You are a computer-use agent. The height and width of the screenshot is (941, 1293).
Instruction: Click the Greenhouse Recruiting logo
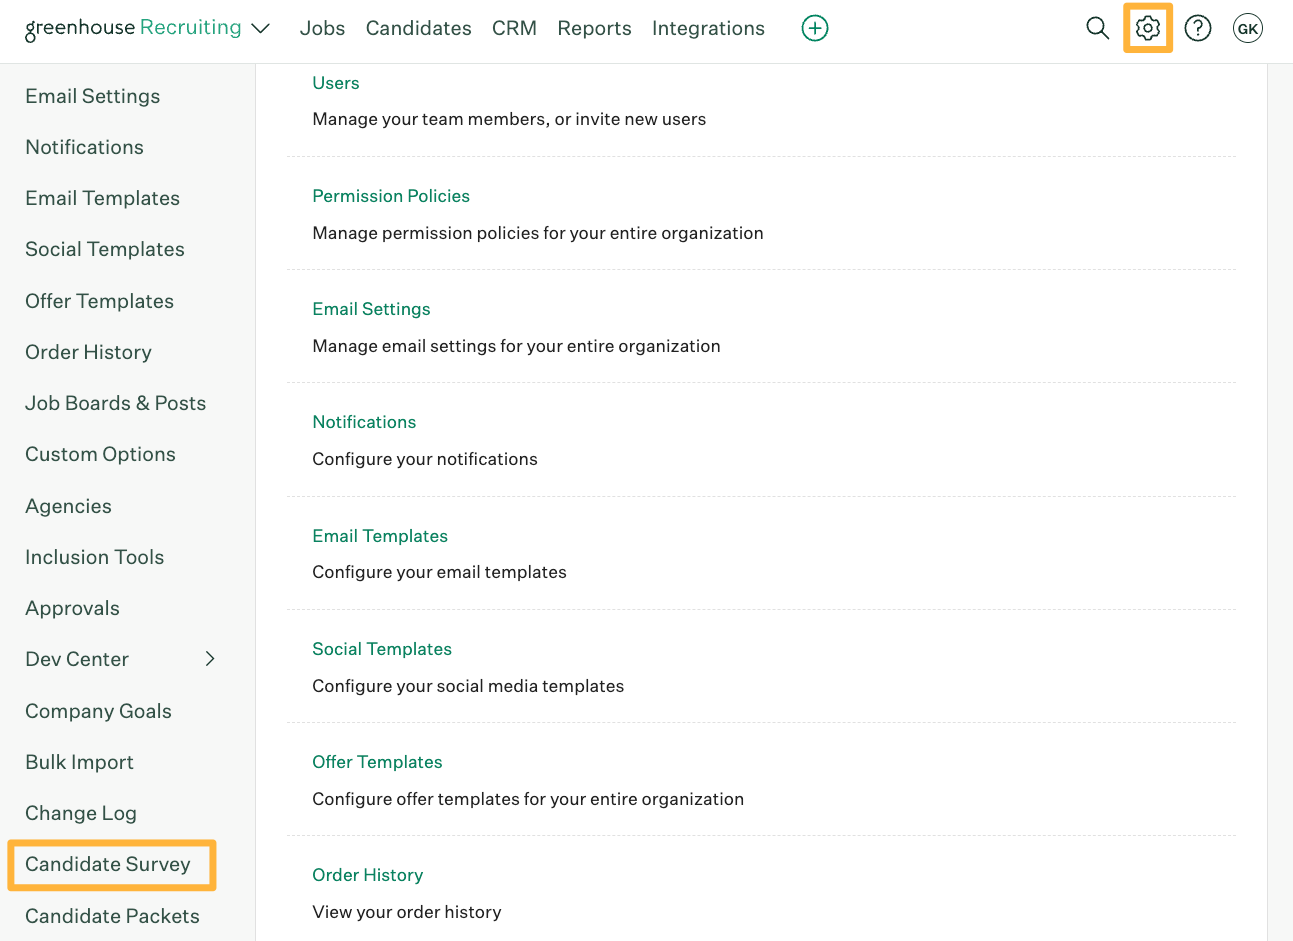click(133, 28)
